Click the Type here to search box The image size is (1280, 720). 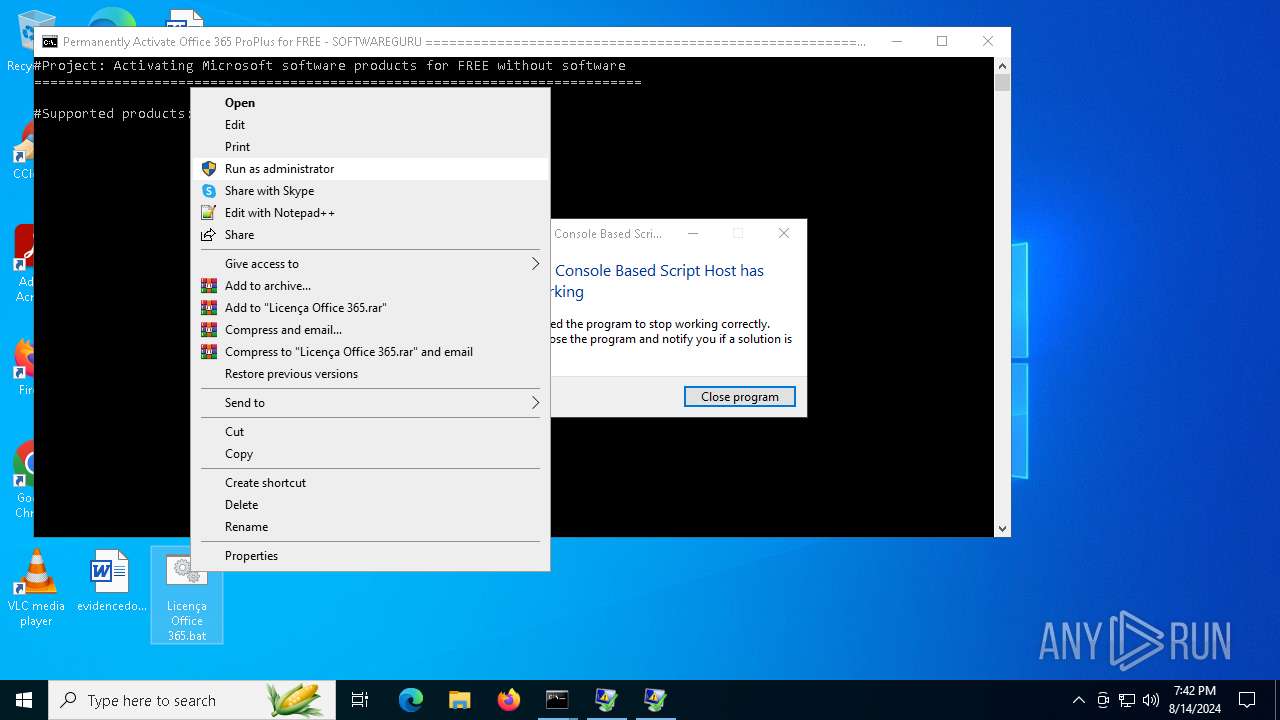[192, 700]
